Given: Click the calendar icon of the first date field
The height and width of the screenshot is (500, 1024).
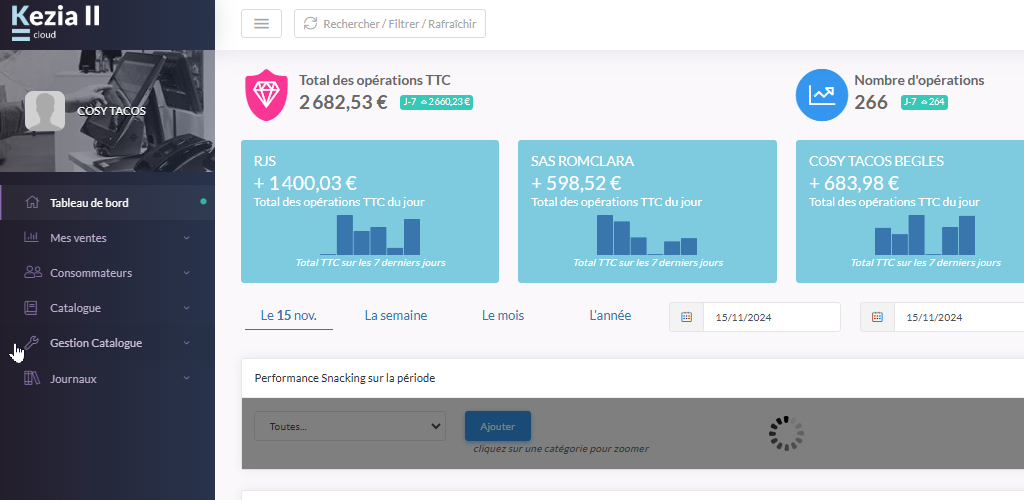Looking at the screenshot, I should 686,317.
